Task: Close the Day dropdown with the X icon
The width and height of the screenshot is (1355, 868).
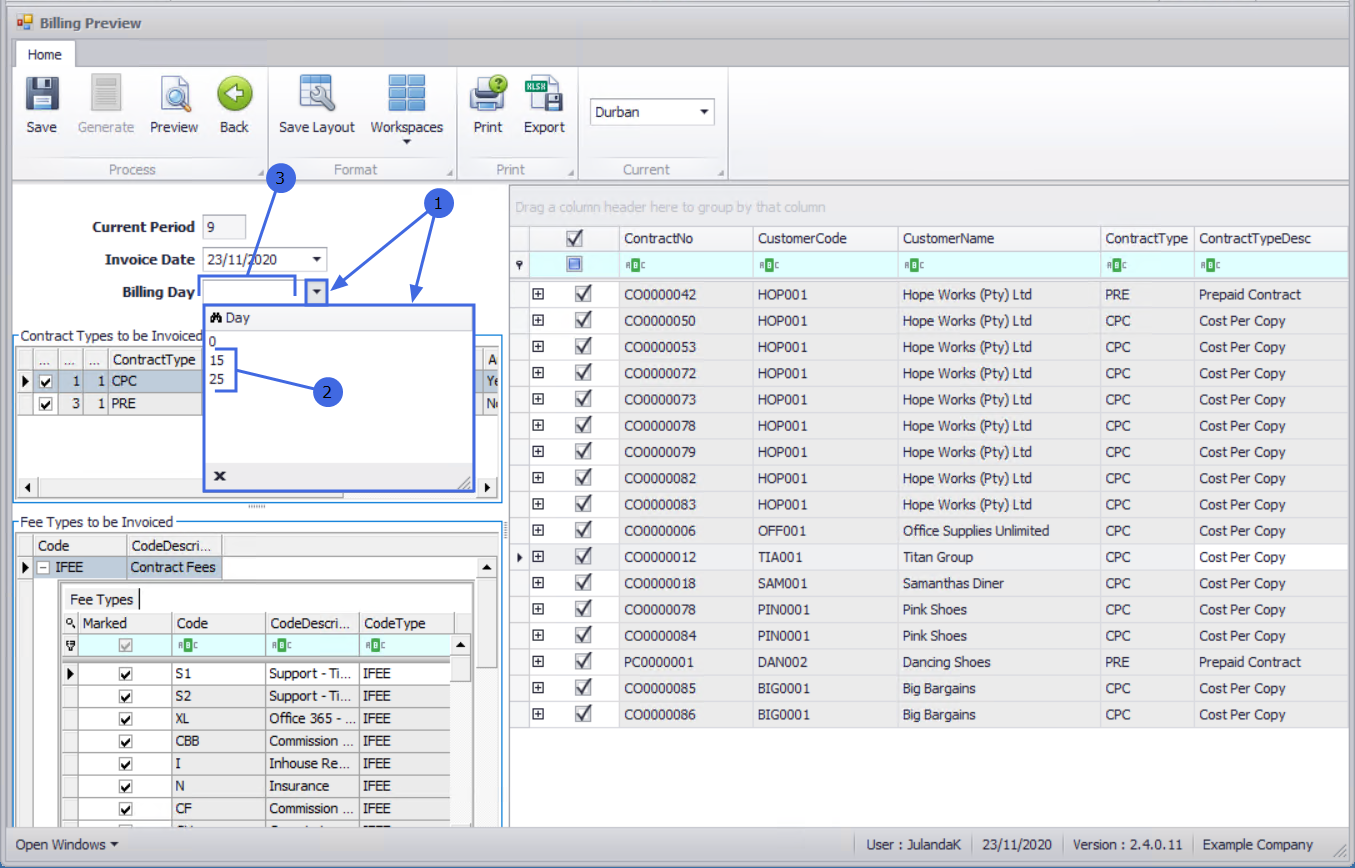Action: pos(220,476)
